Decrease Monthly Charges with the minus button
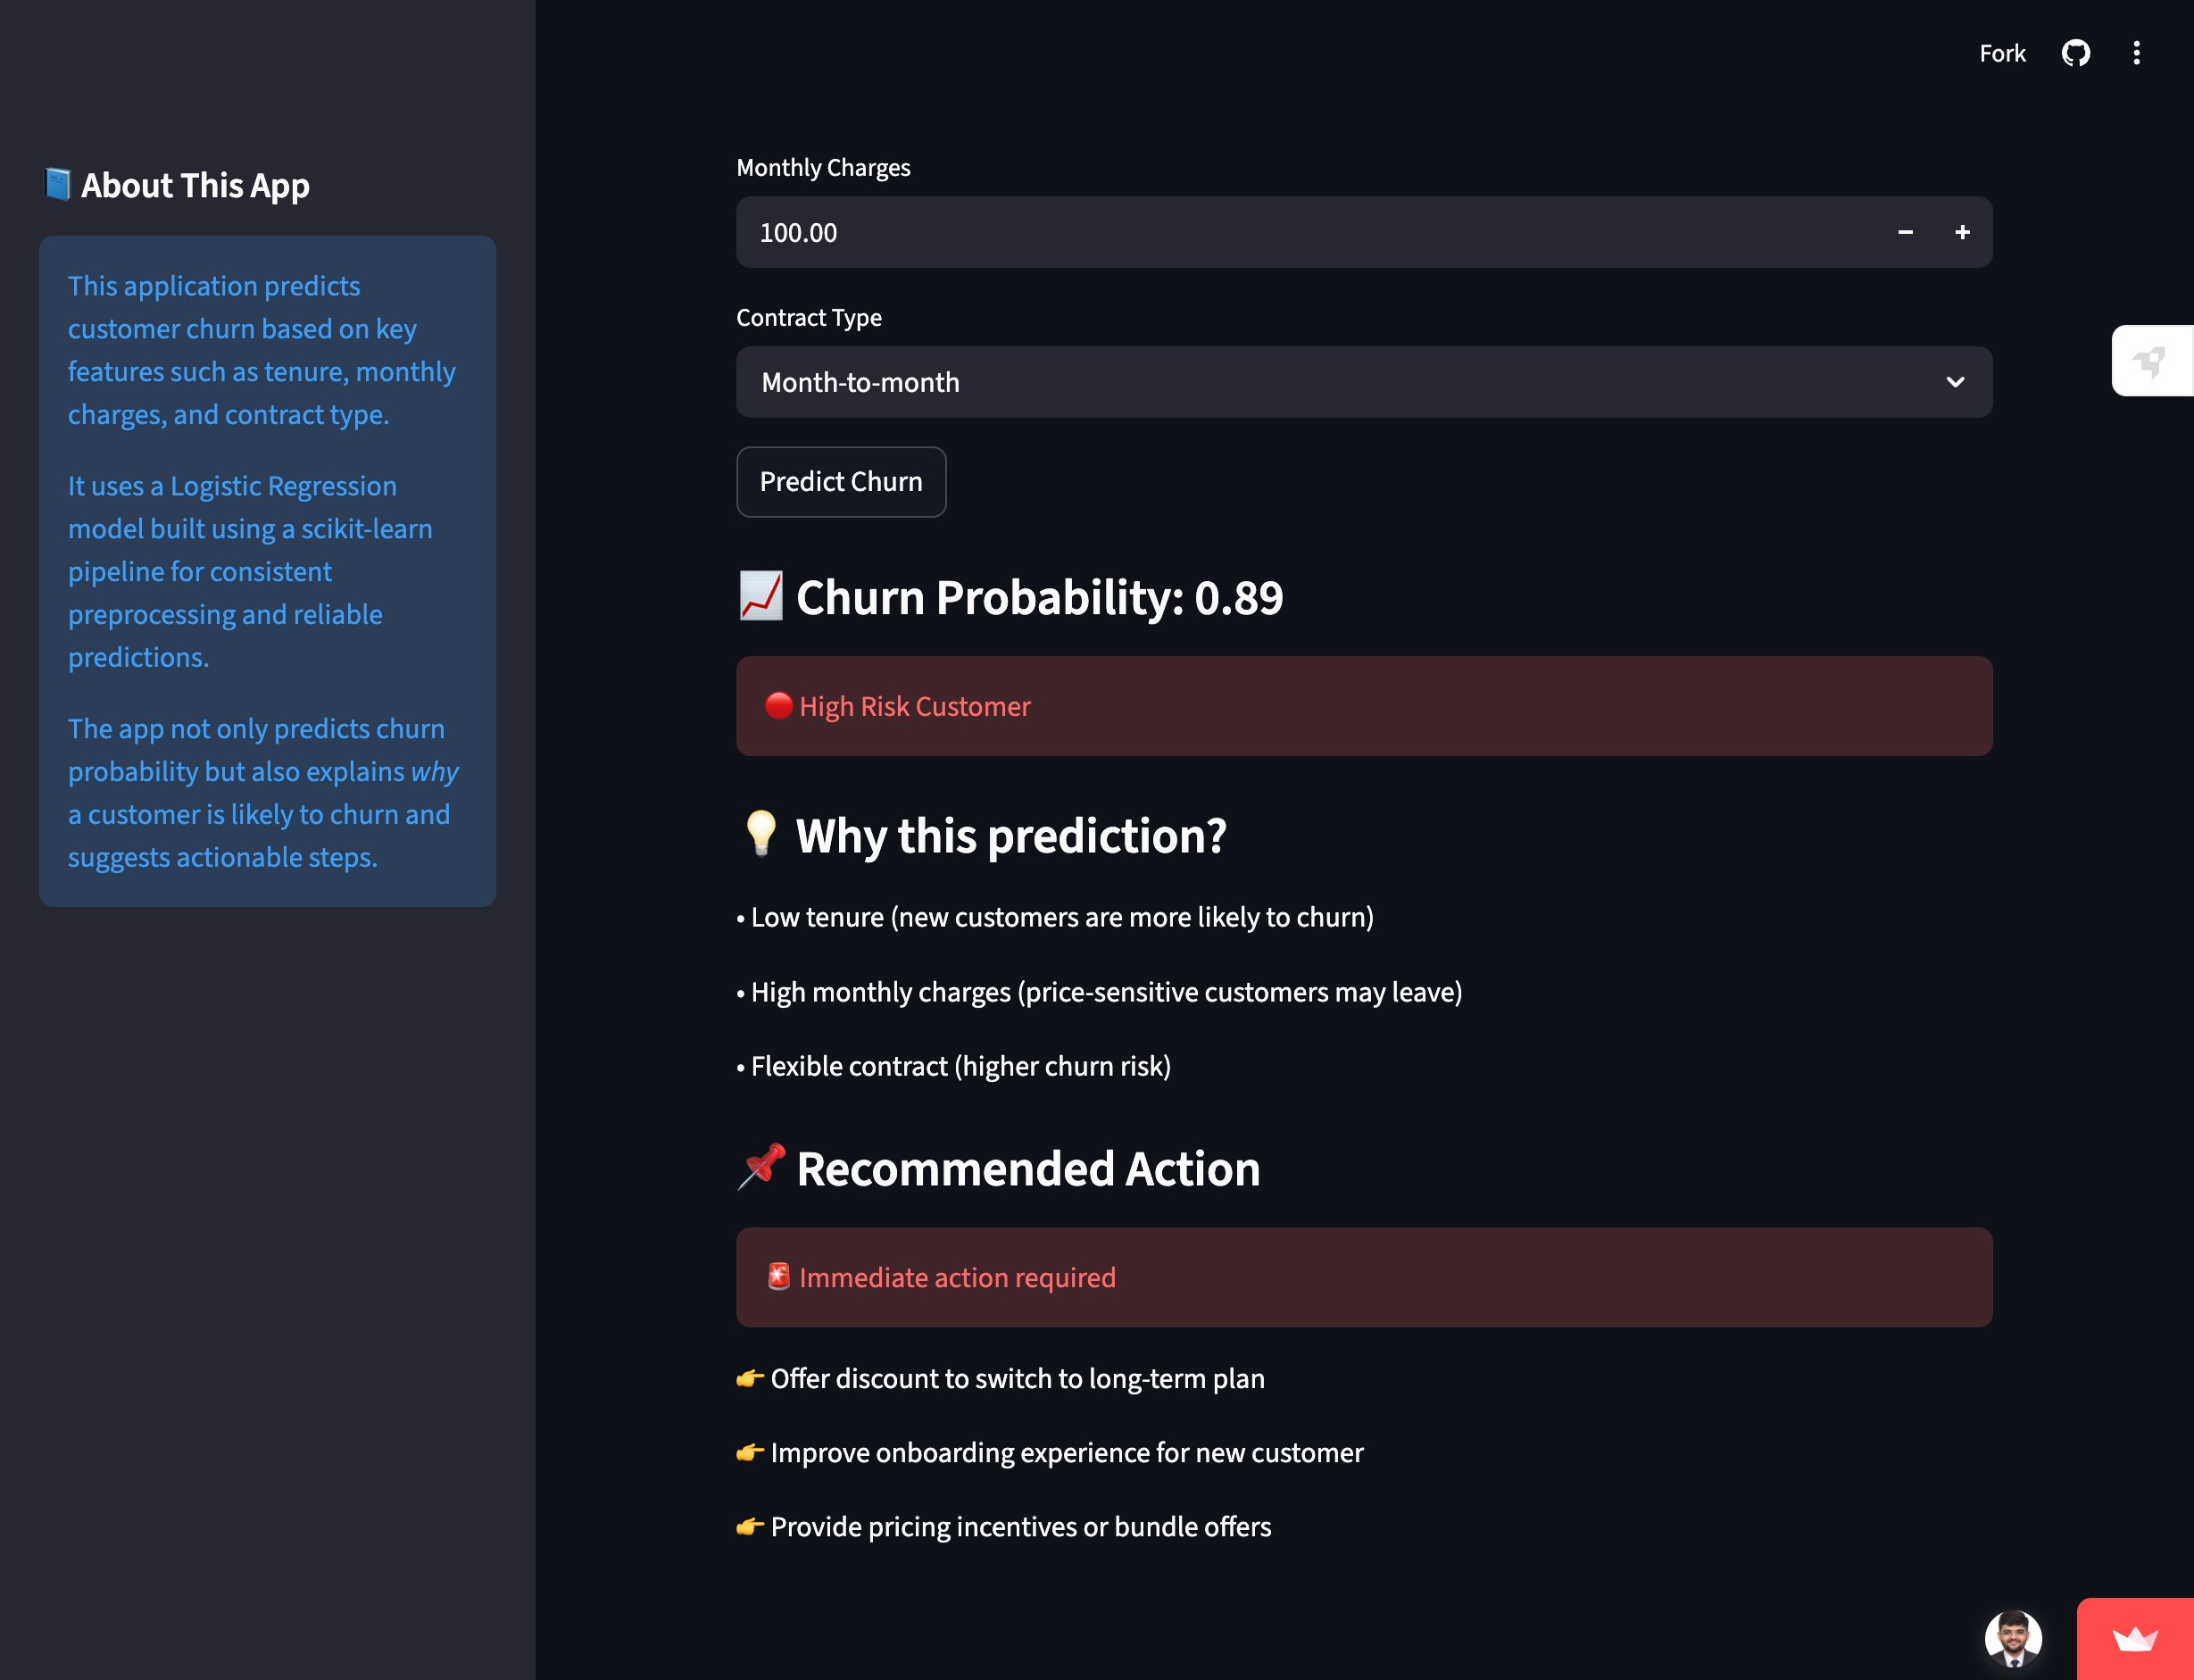This screenshot has height=1680, width=2194. [x=1905, y=232]
